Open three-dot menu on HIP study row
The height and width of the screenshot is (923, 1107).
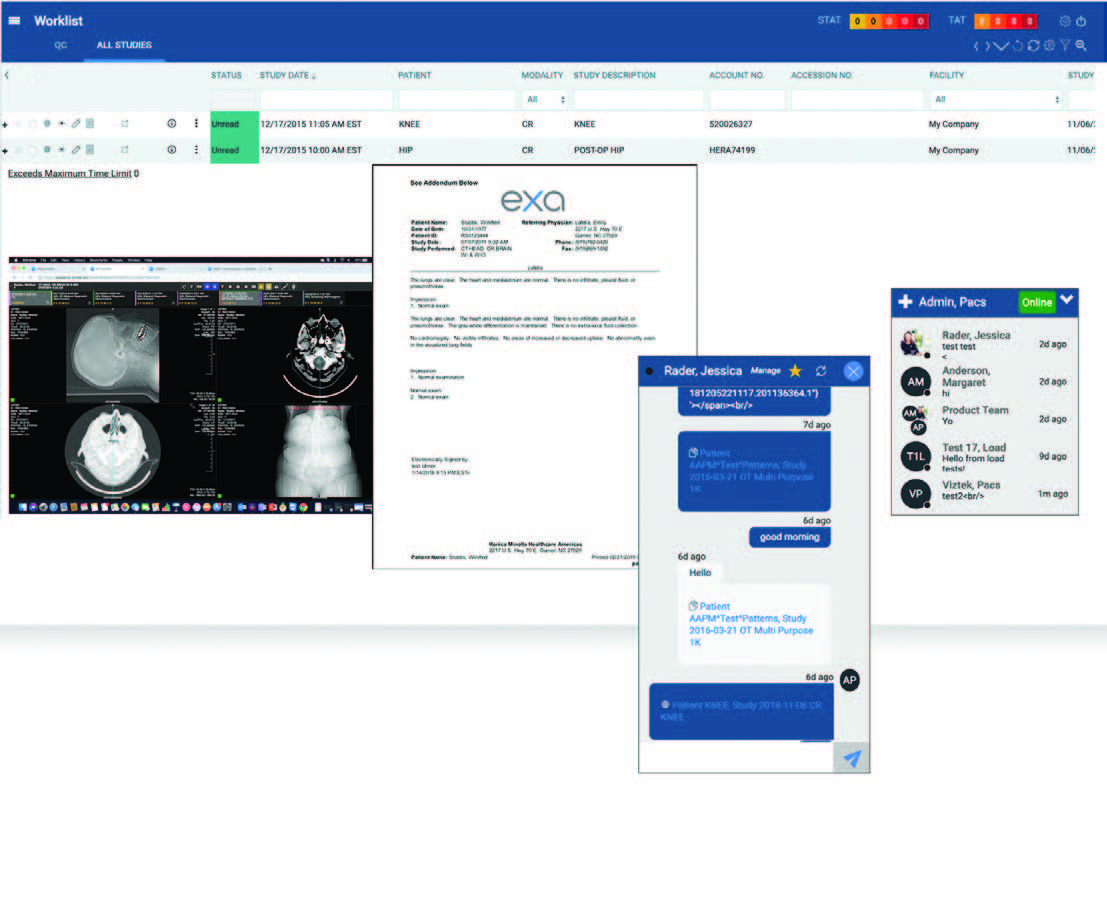point(196,150)
